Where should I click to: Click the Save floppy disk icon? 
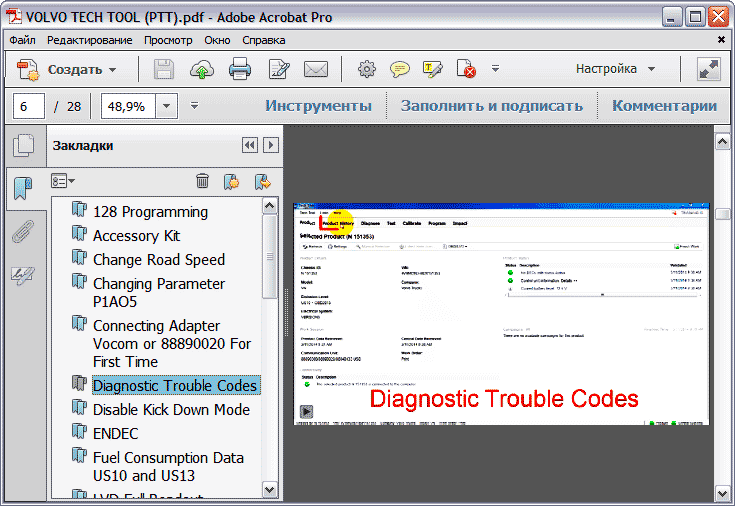[164, 70]
